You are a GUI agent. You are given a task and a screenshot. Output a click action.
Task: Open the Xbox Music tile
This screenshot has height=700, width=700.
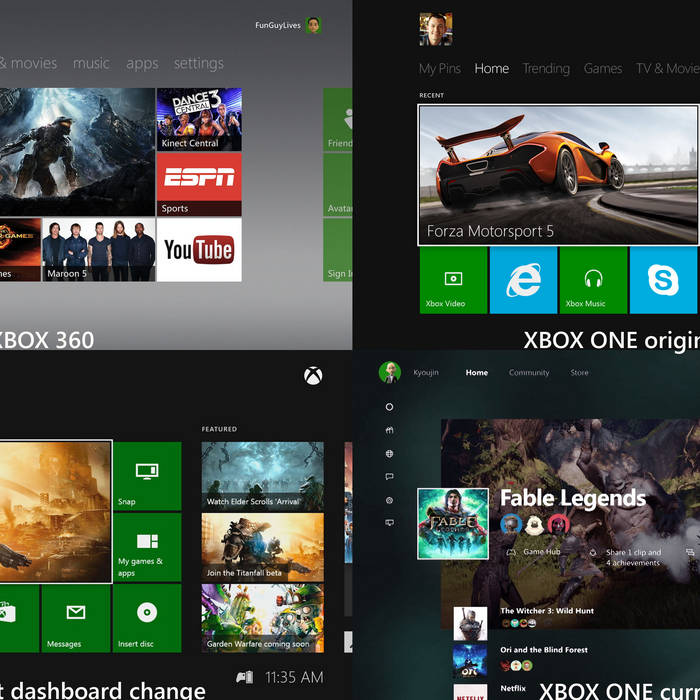pyautogui.click(x=593, y=280)
